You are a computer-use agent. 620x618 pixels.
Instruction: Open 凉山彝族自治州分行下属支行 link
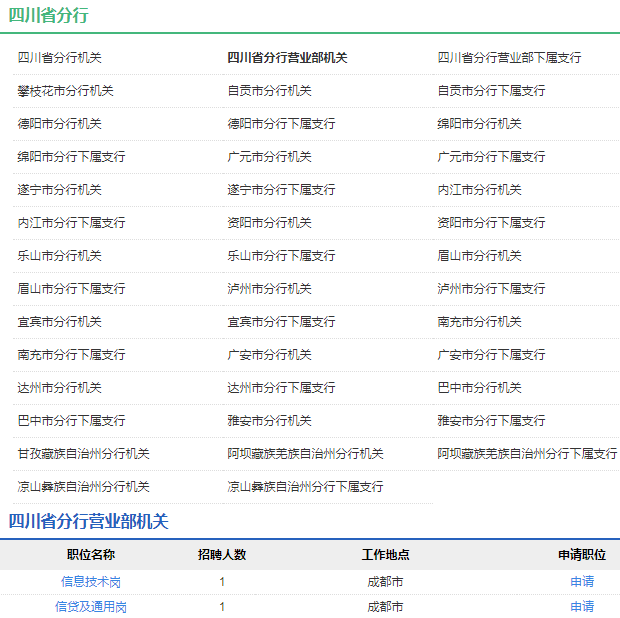click(x=305, y=487)
